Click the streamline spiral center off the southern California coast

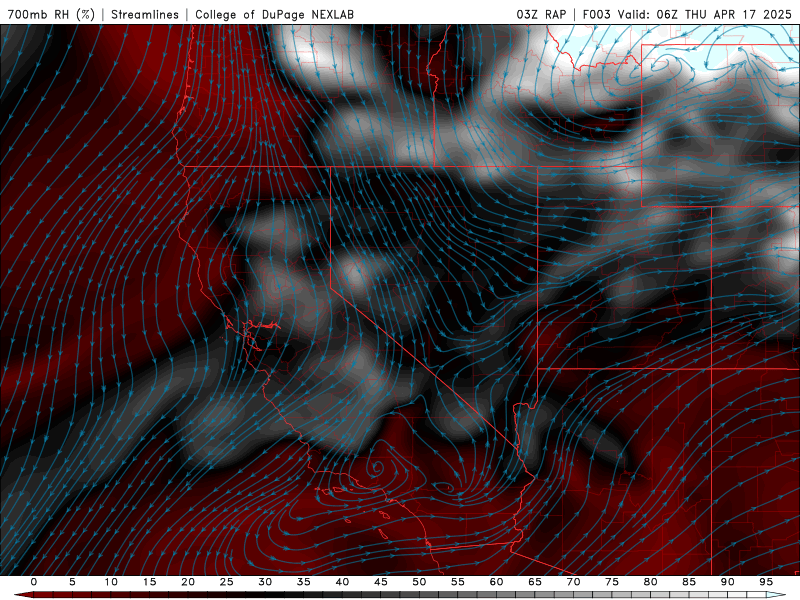pyautogui.click(x=378, y=467)
